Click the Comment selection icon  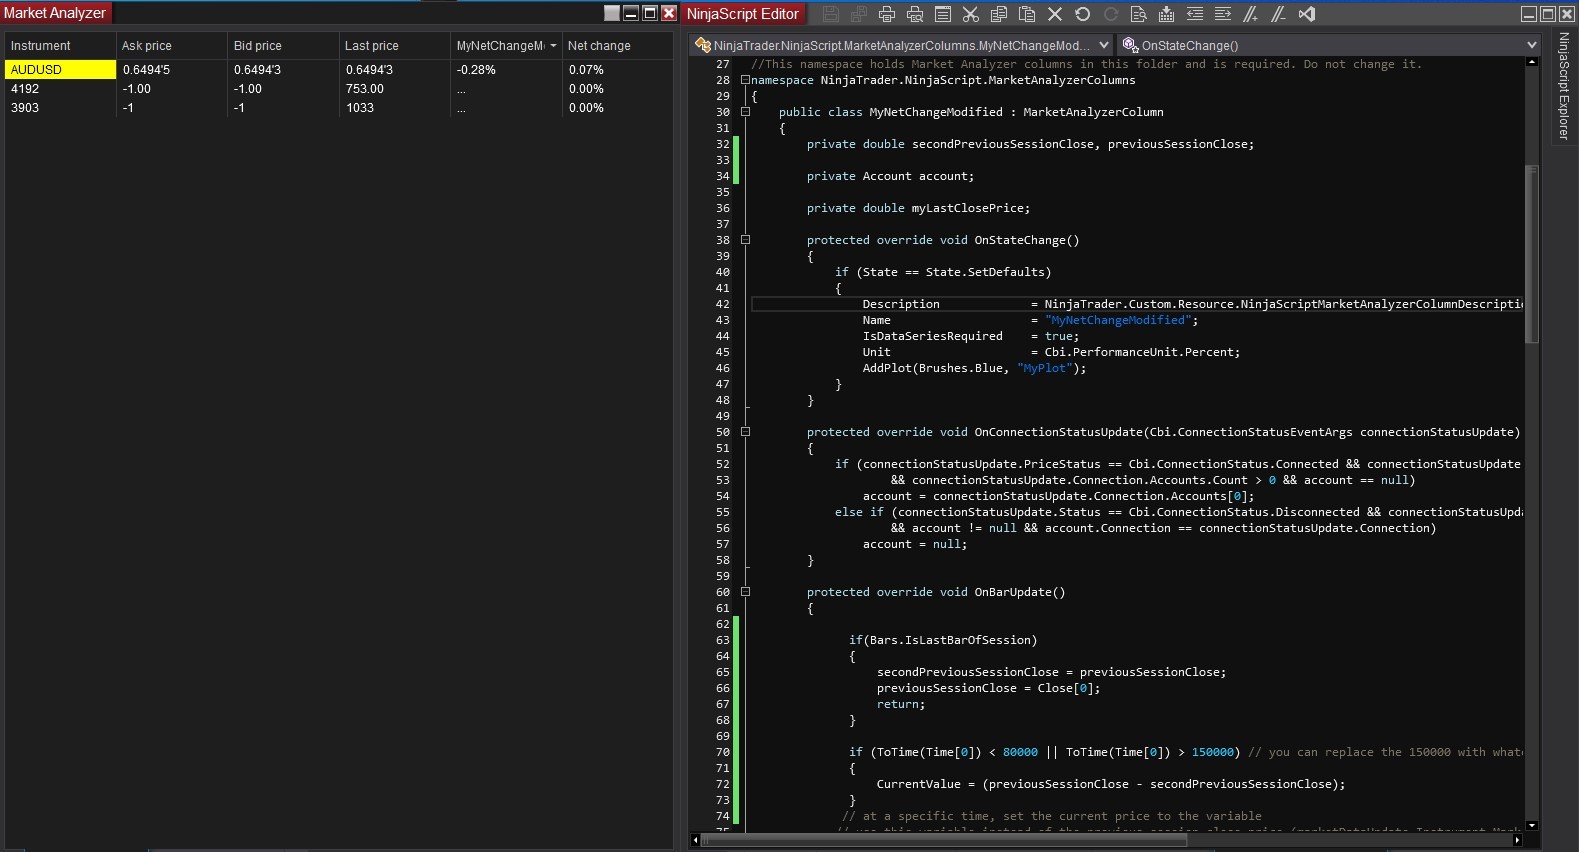1250,14
